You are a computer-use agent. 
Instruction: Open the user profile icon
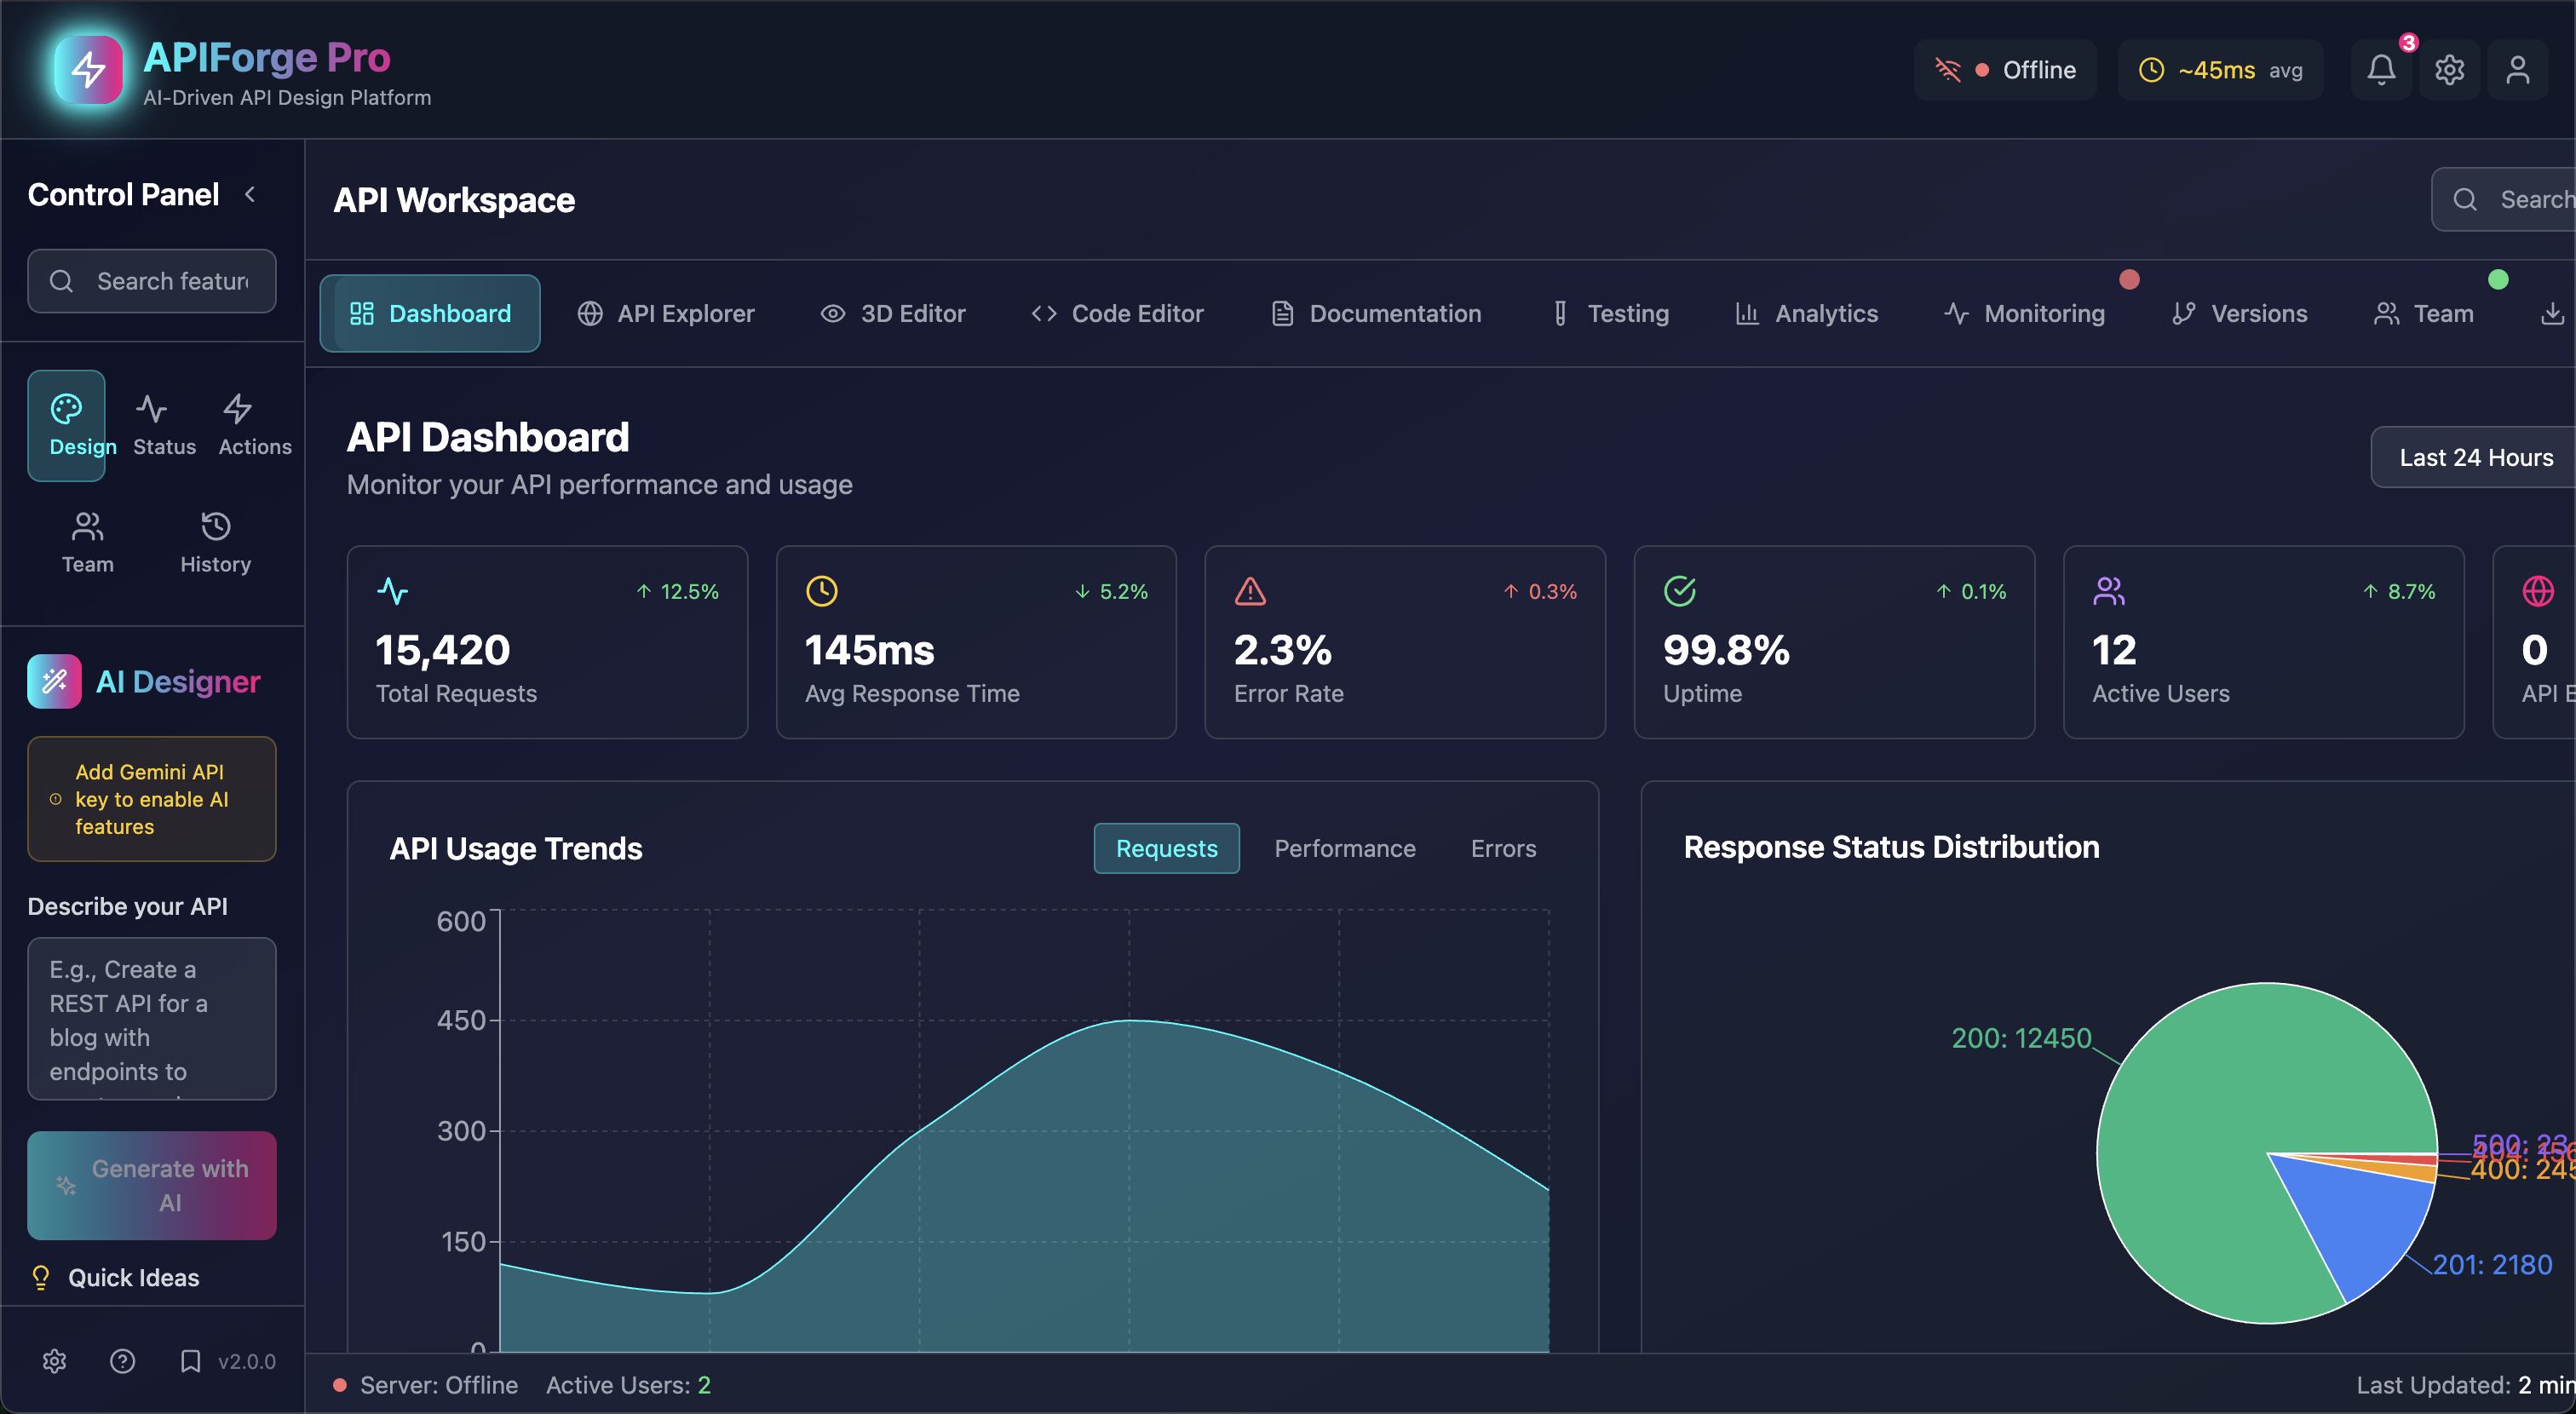pos(2517,70)
